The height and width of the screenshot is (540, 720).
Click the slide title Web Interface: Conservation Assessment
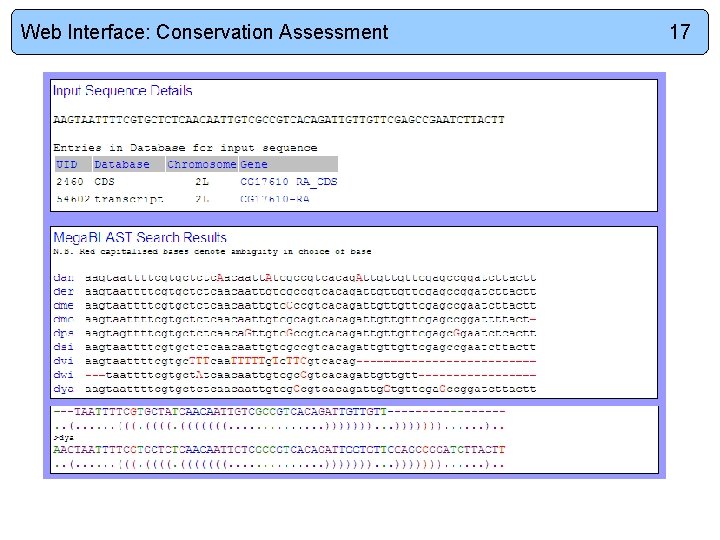pos(204,32)
